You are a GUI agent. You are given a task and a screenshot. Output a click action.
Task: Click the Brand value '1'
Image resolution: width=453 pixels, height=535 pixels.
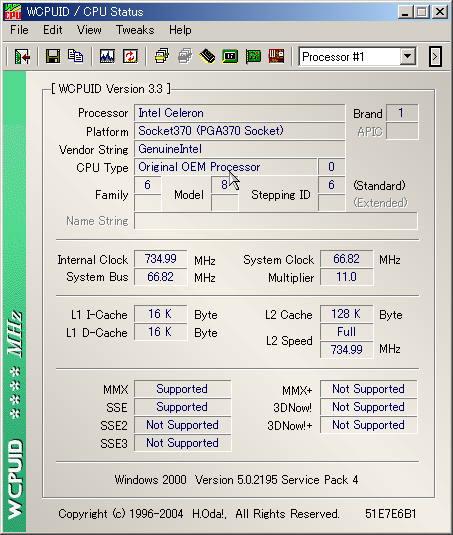tap(402, 113)
